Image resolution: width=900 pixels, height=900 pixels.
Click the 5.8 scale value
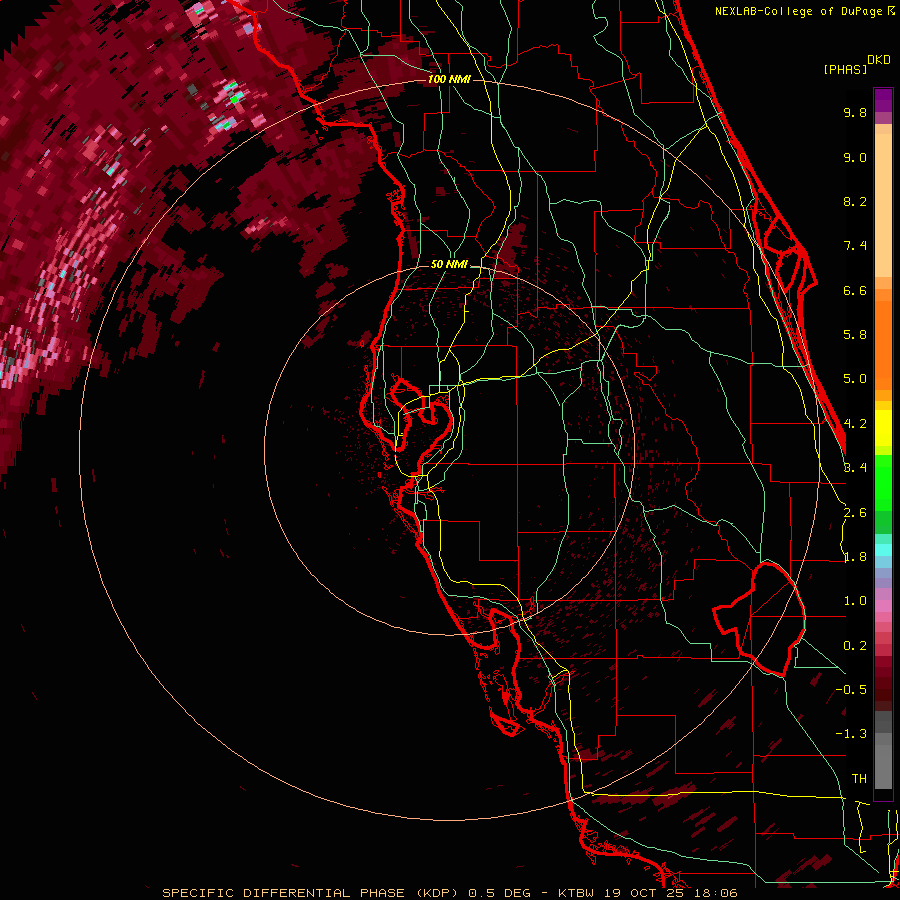click(855, 335)
